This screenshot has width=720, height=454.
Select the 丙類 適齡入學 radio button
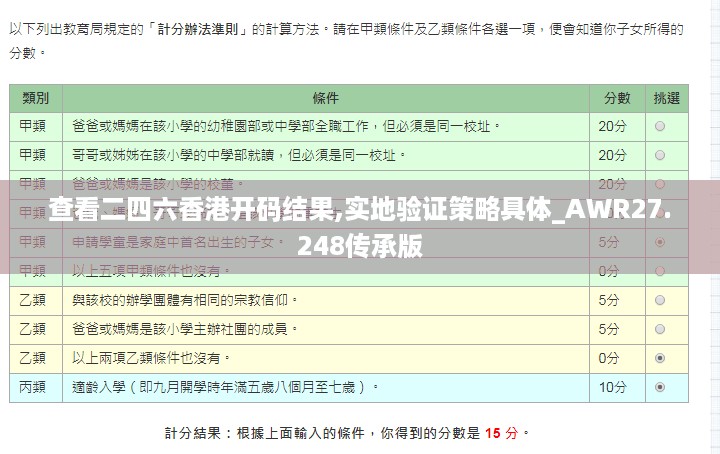[x=660, y=387]
